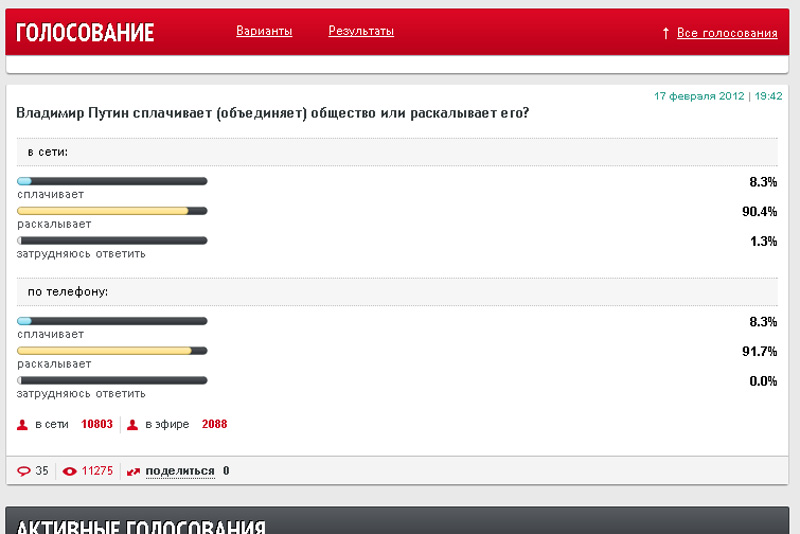
Task: Click online затрудняюсь ответить bar at 1.3%
Action: [x=112, y=240]
